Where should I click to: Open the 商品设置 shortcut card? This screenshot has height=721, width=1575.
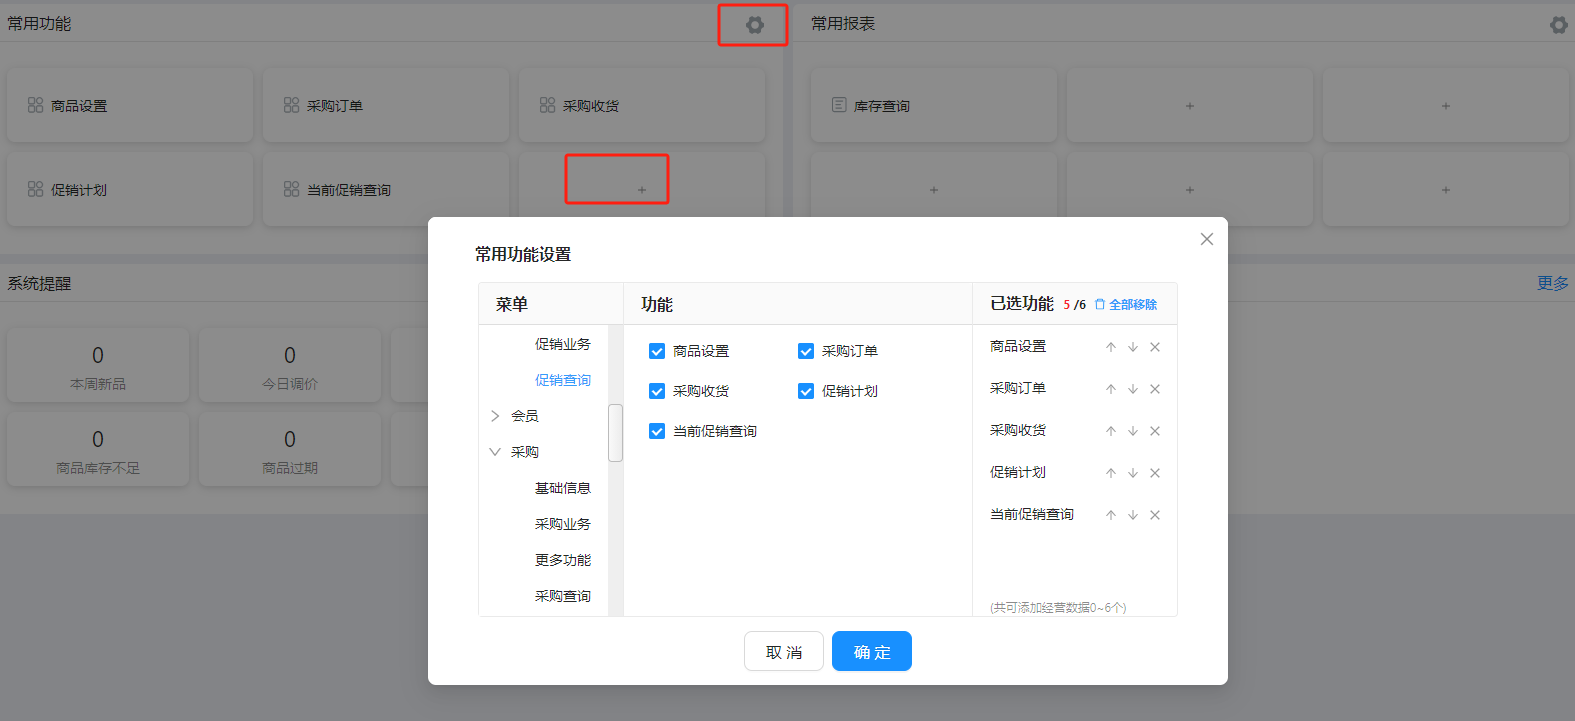(130, 106)
